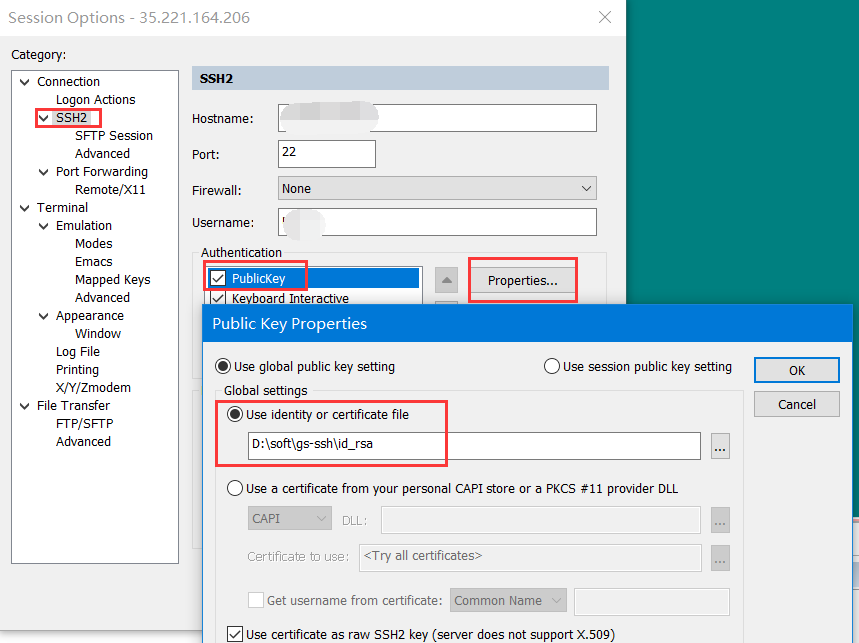
Task: Choose the CAPI or PKCS #11 certificate option
Action: [235, 489]
